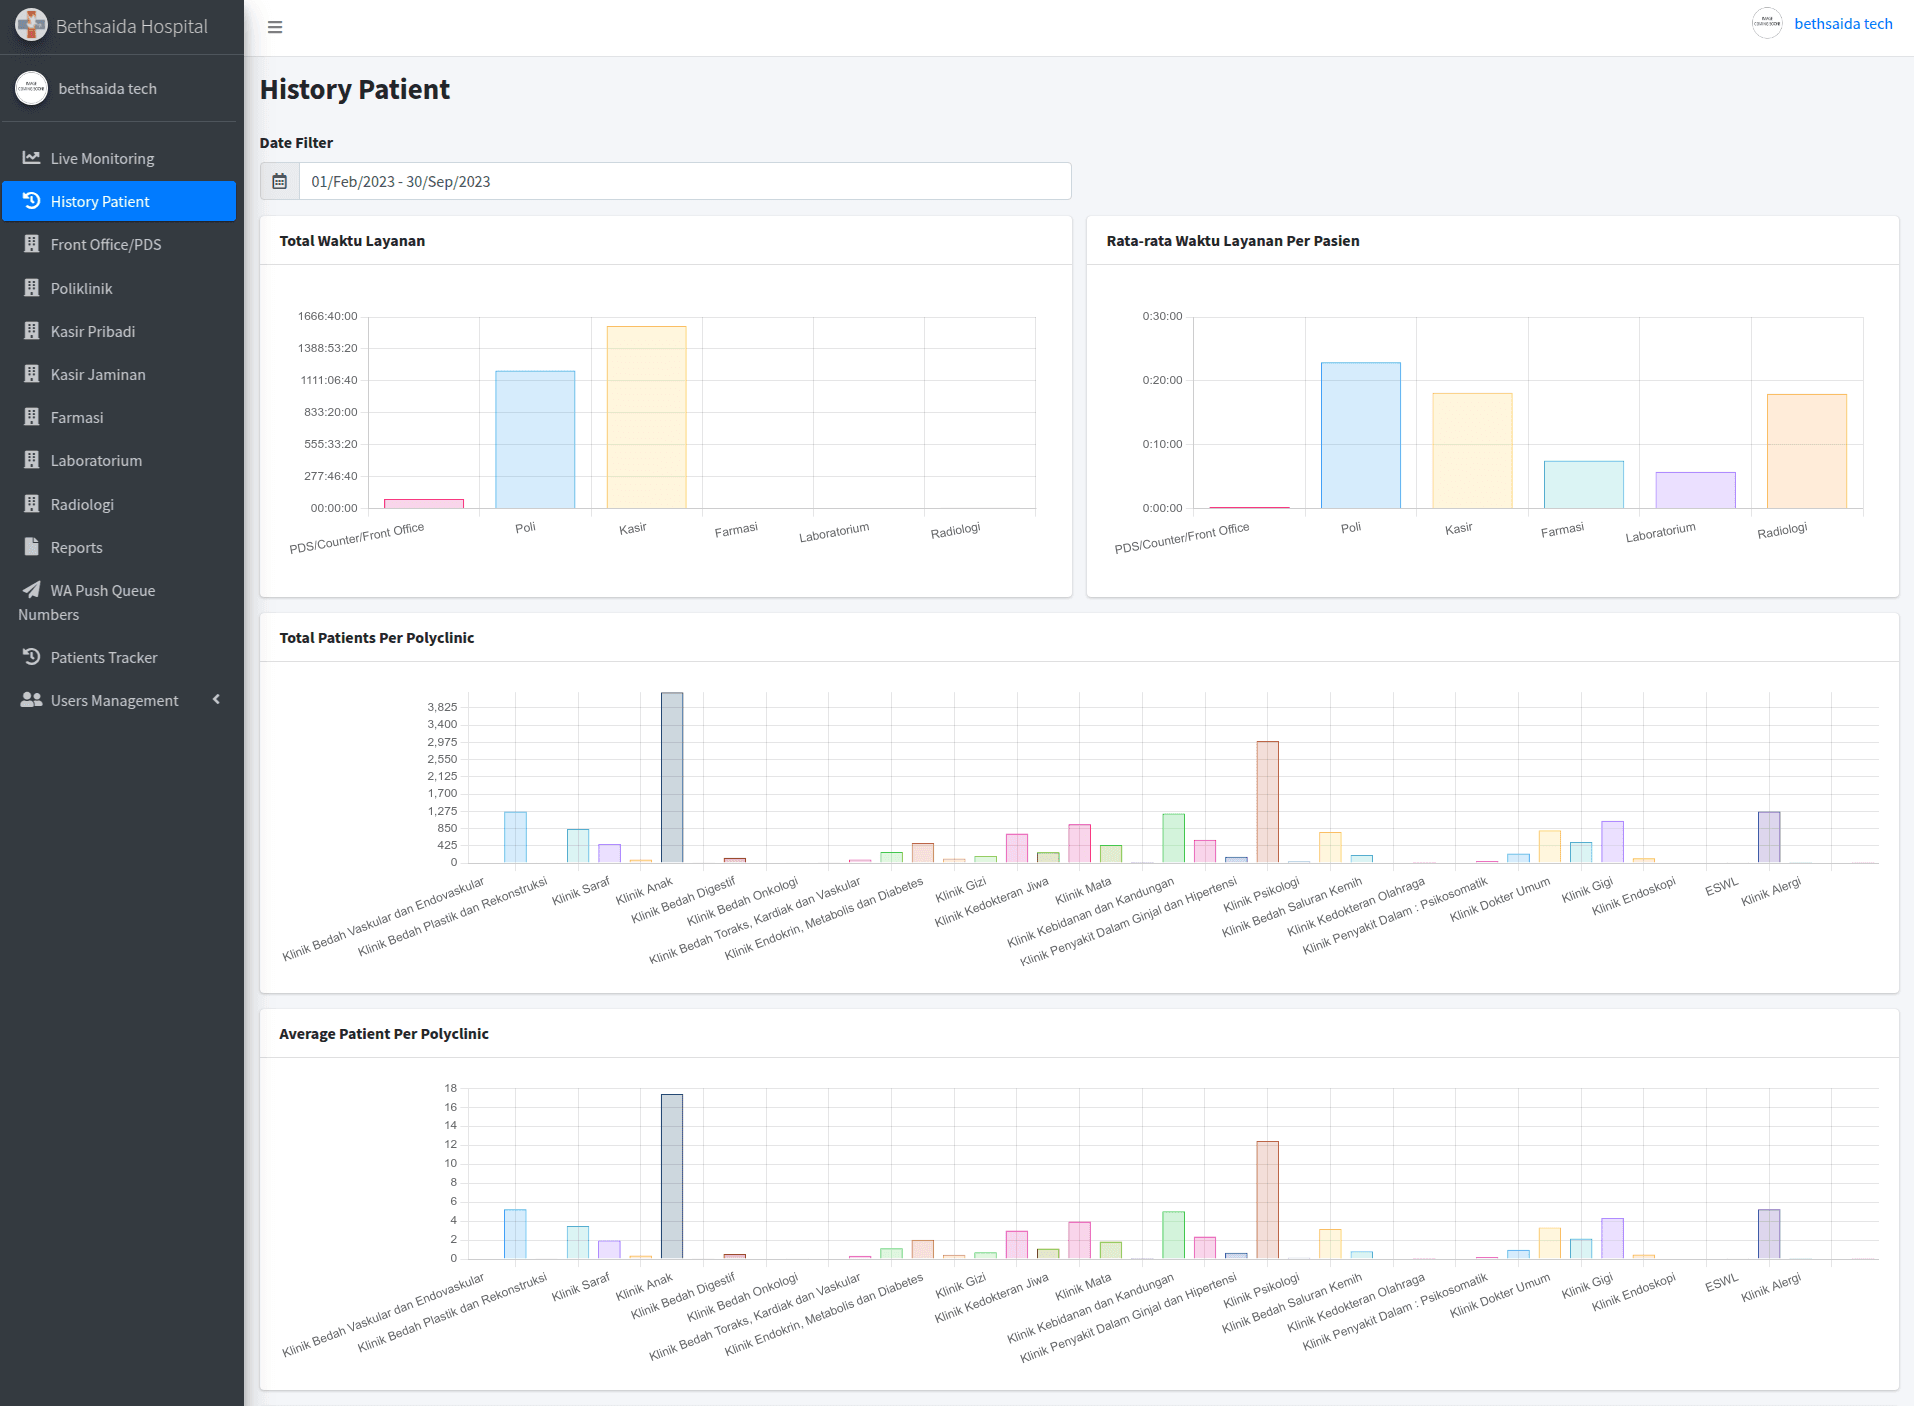Click the Live Monitoring chart icon

(x=32, y=158)
